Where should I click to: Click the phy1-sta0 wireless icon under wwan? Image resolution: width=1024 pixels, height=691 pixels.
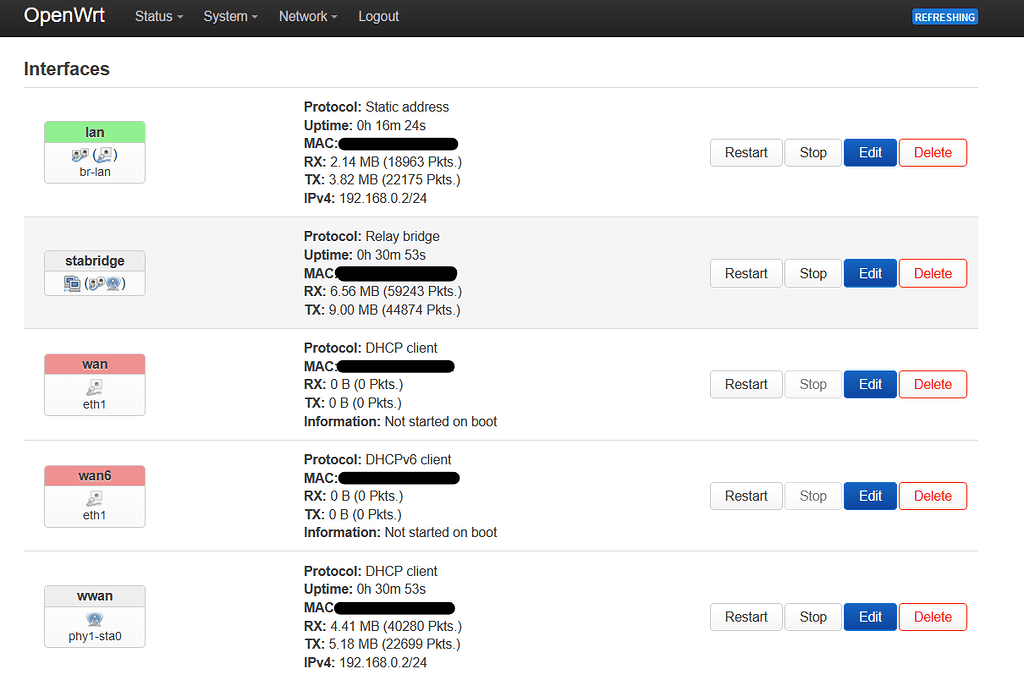(94, 619)
